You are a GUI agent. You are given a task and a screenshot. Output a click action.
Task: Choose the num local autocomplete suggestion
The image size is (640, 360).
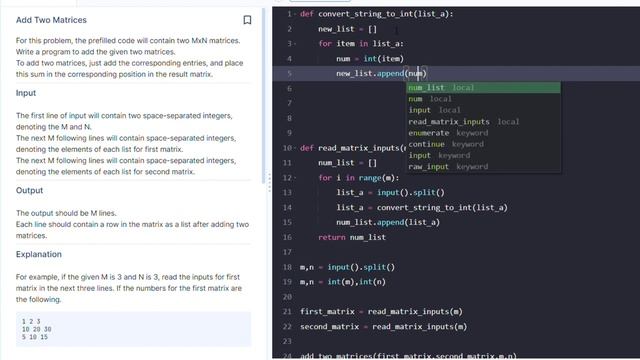pyautogui.click(x=483, y=99)
